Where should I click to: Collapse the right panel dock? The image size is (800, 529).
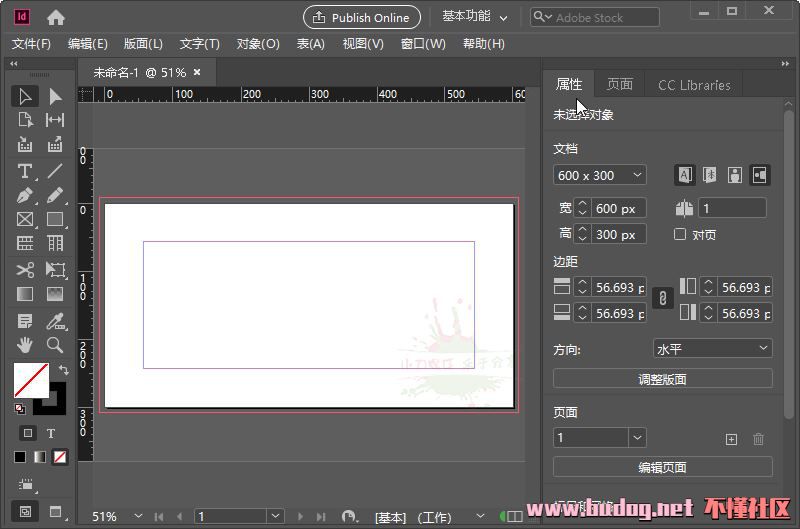pos(785,64)
